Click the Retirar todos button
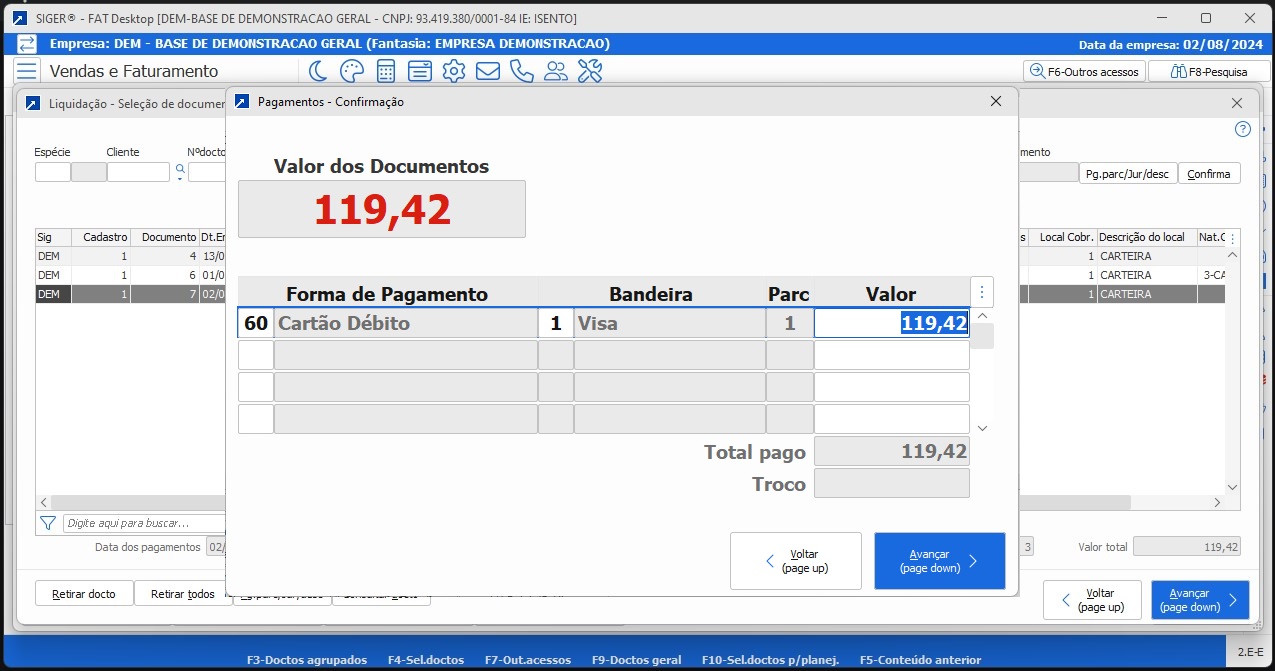This screenshot has height=671, width=1275. click(183, 594)
